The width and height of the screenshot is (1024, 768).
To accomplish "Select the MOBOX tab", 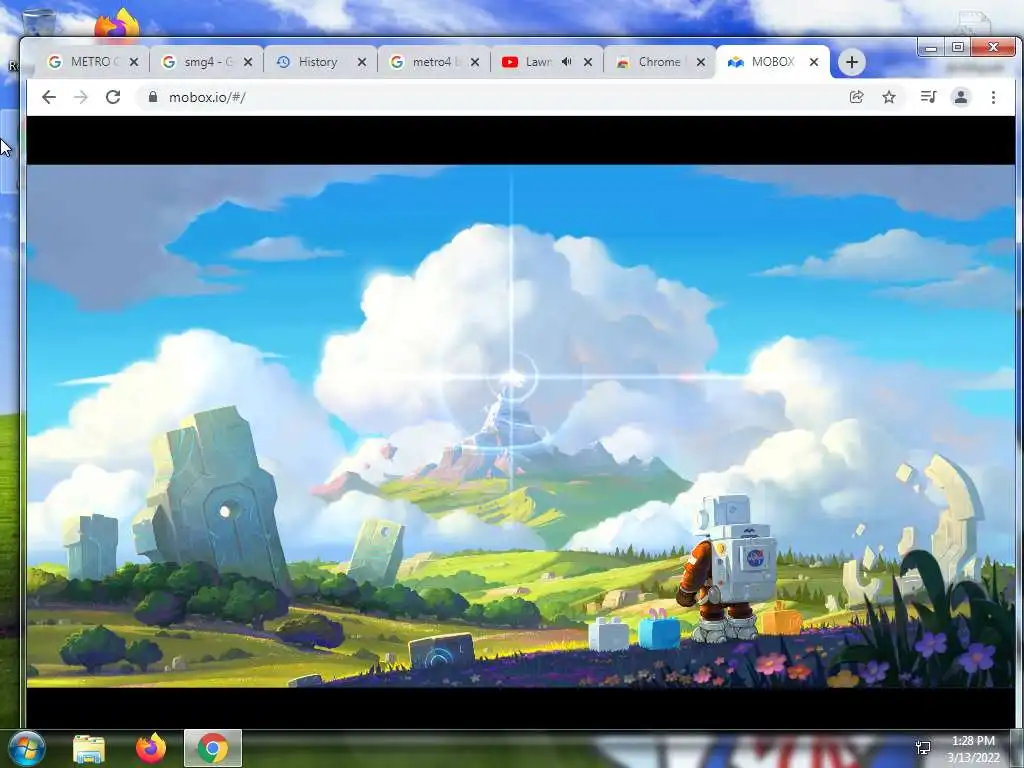I will [773, 62].
